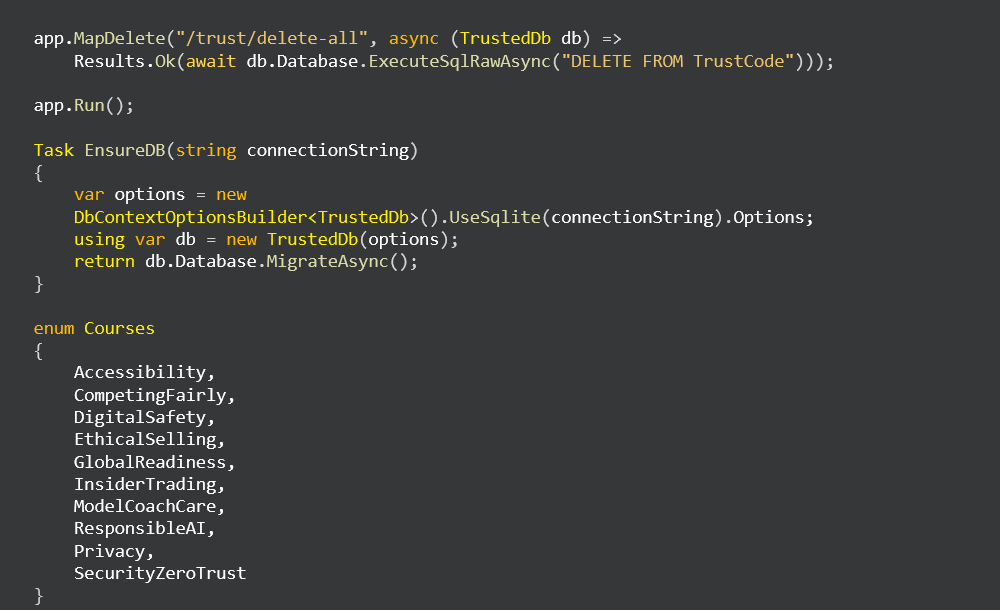
Task: Select the "/trust/delete-all" route string
Action: pyautogui.click(x=272, y=38)
